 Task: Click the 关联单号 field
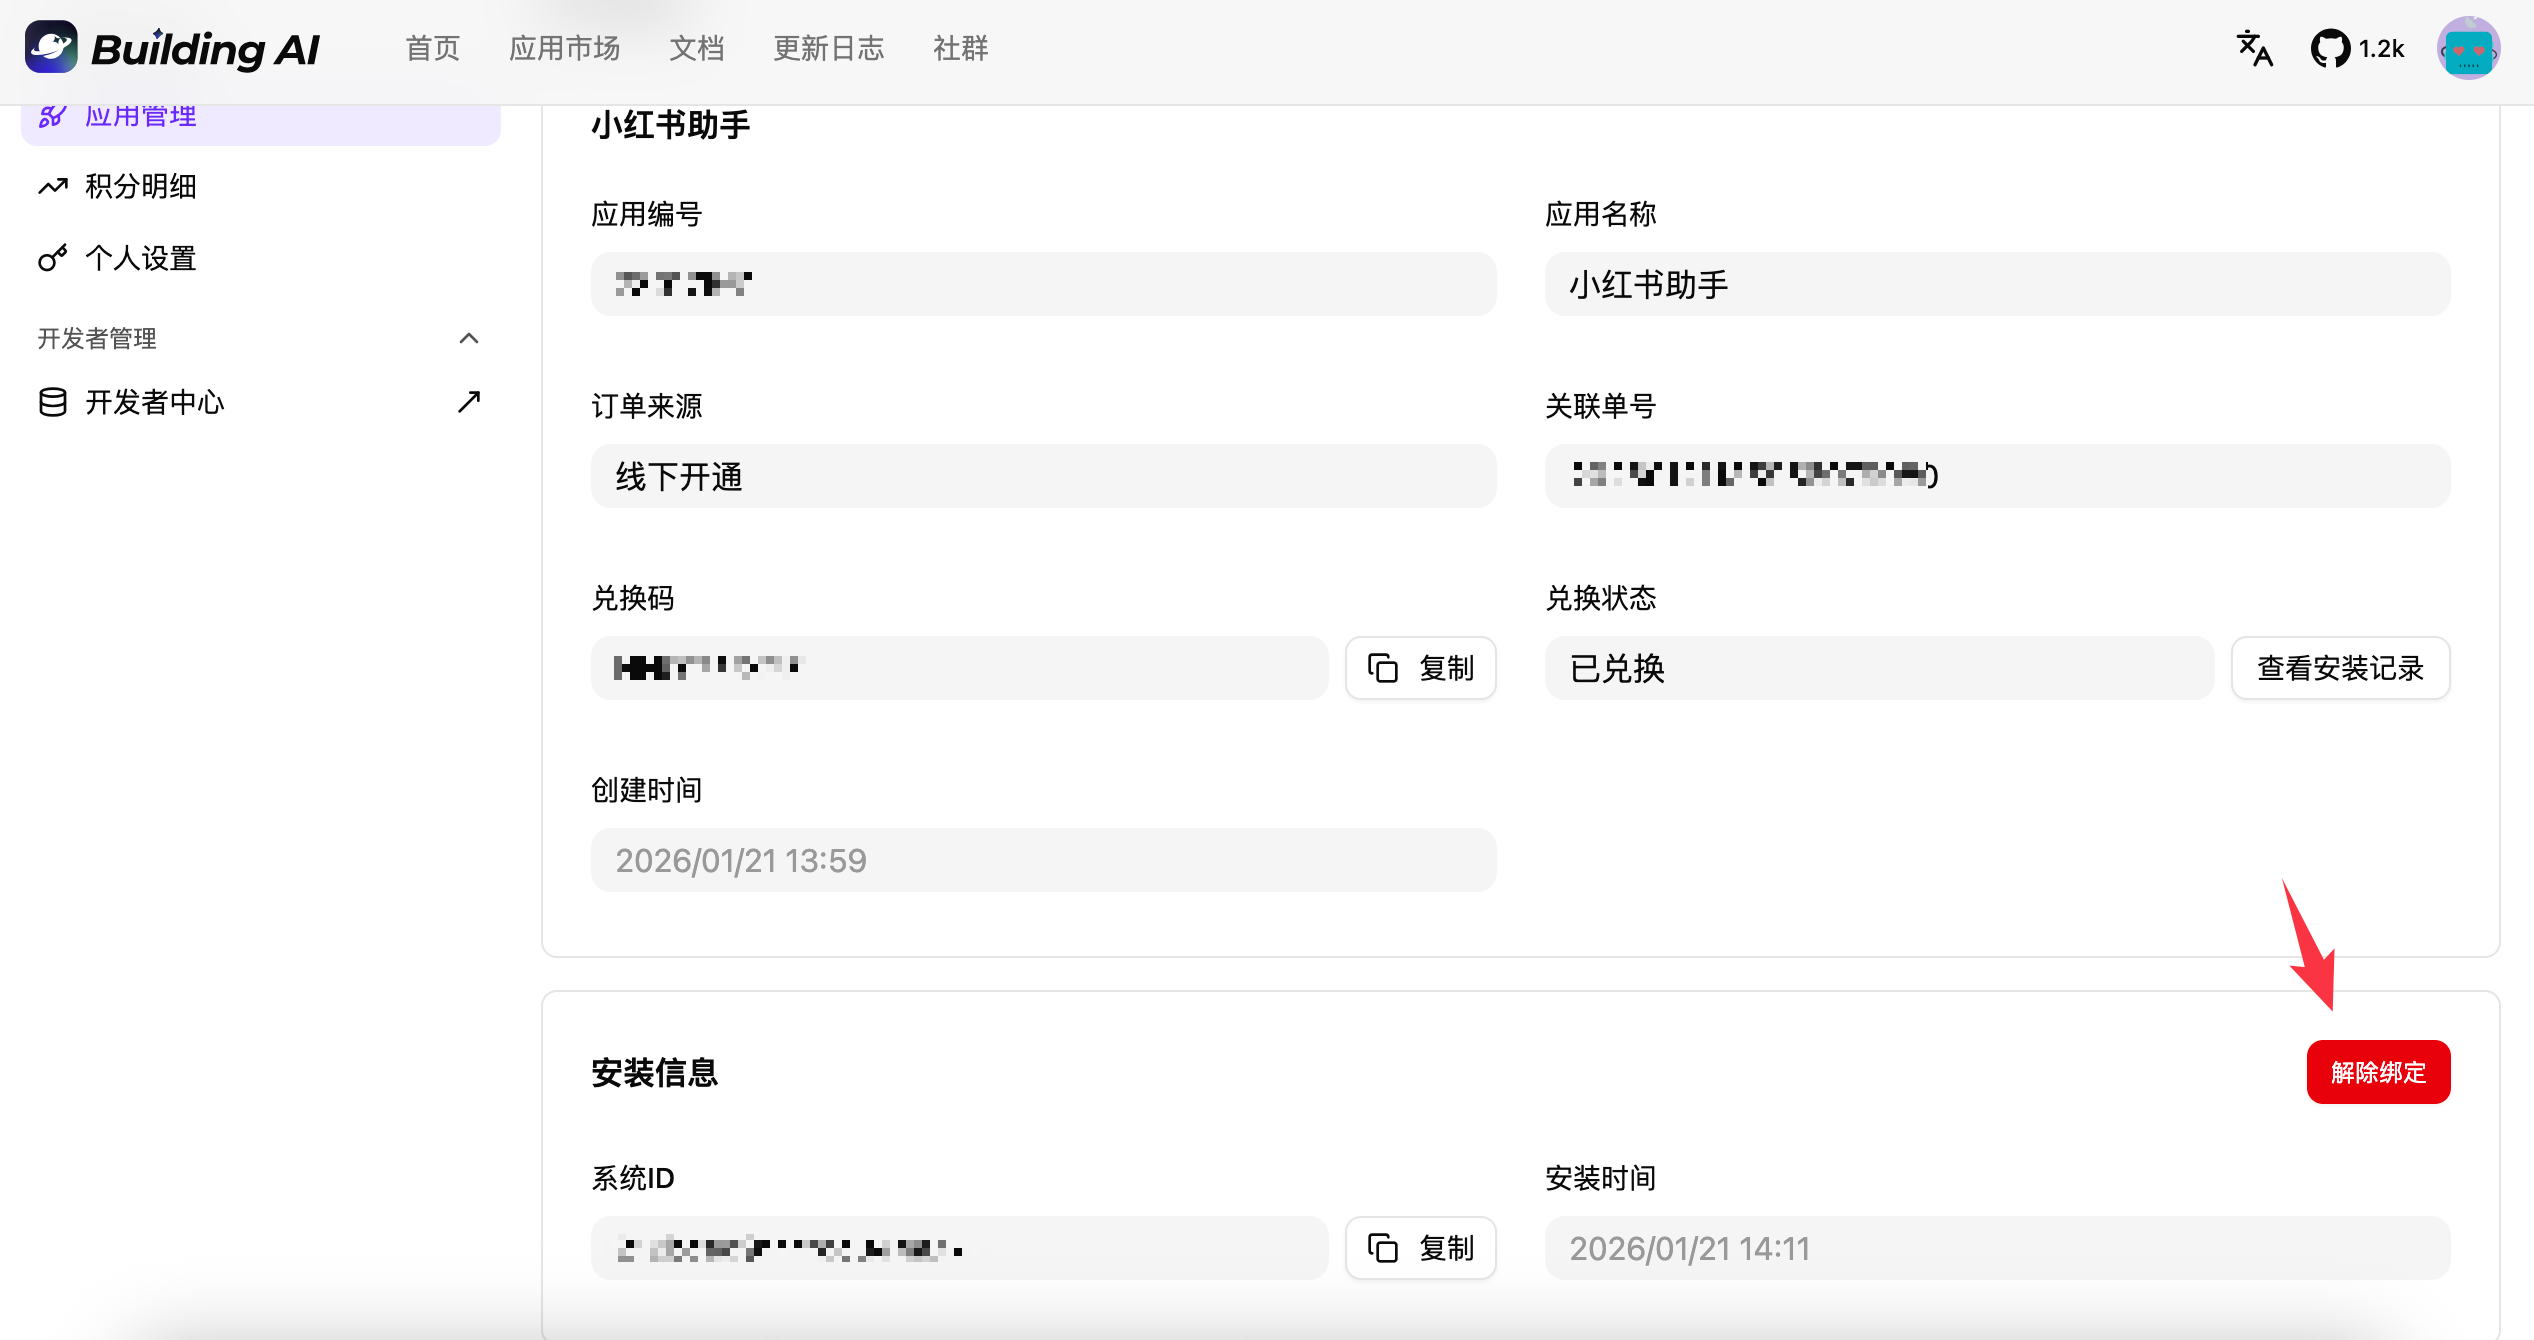(x=1997, y=476)
